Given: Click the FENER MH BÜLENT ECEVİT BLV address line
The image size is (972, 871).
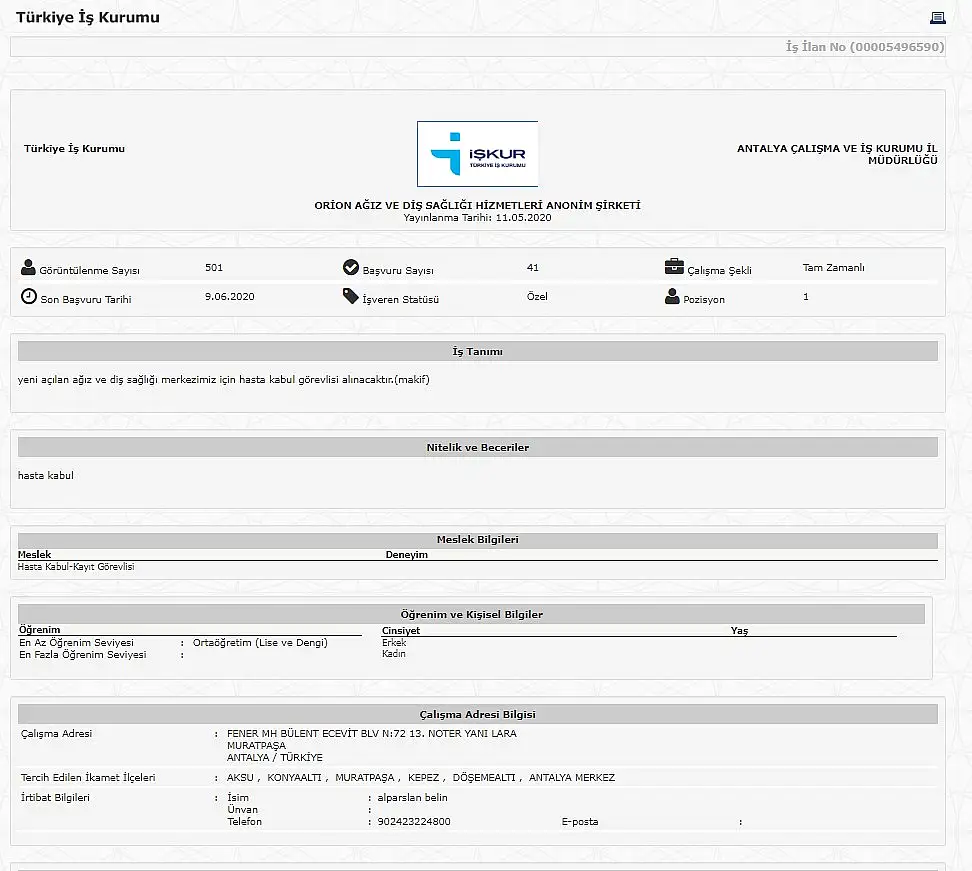Looking at the screenshot, I should point(372,733).
